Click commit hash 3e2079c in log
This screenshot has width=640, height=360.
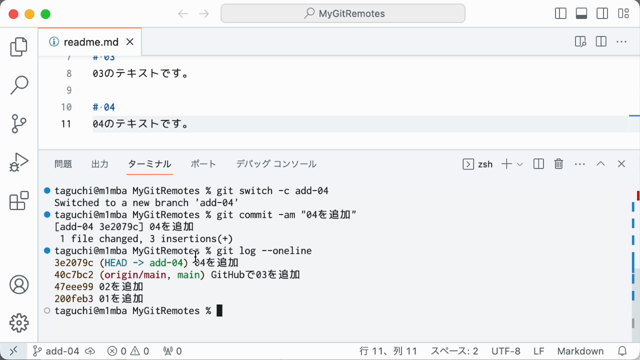pyautogui.click(x=73, y=263)
